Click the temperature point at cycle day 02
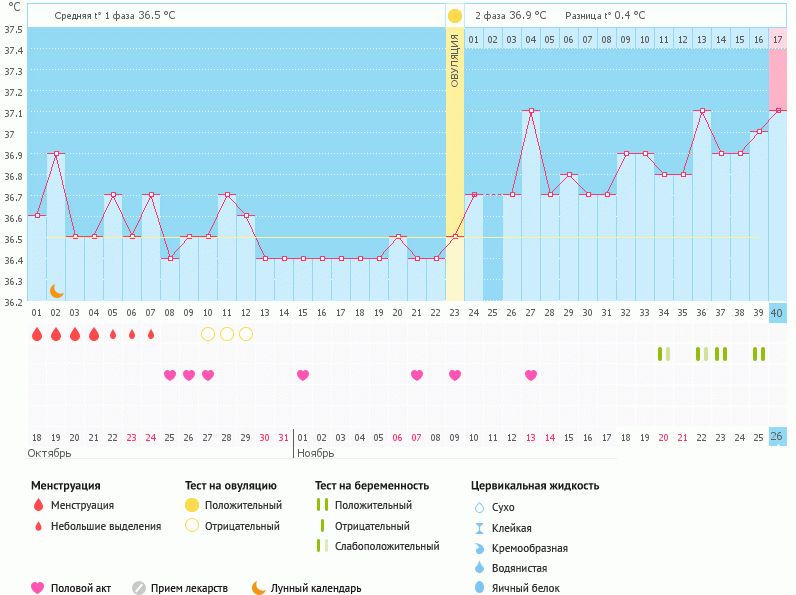Image resolution: width=796 pixels, height=595 pixels. click(56, 153)
